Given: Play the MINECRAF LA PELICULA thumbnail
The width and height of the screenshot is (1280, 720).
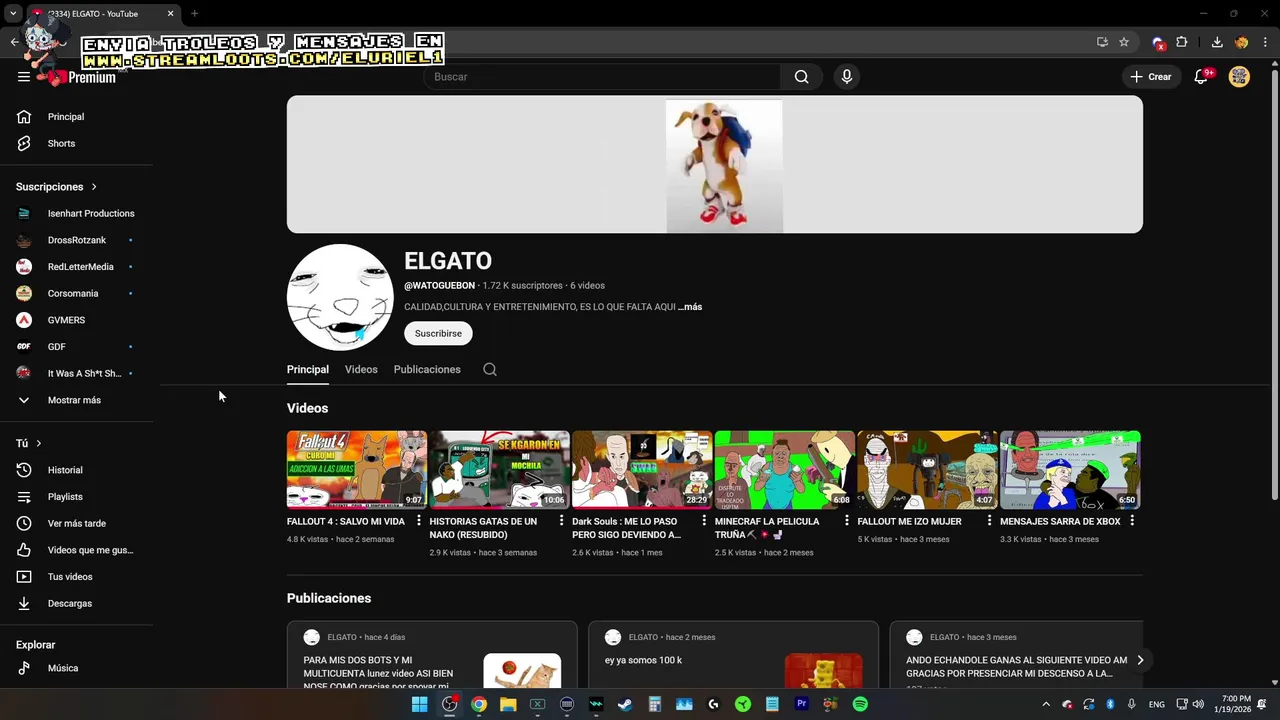Looking at the screenshot, I should coord(785,470).
